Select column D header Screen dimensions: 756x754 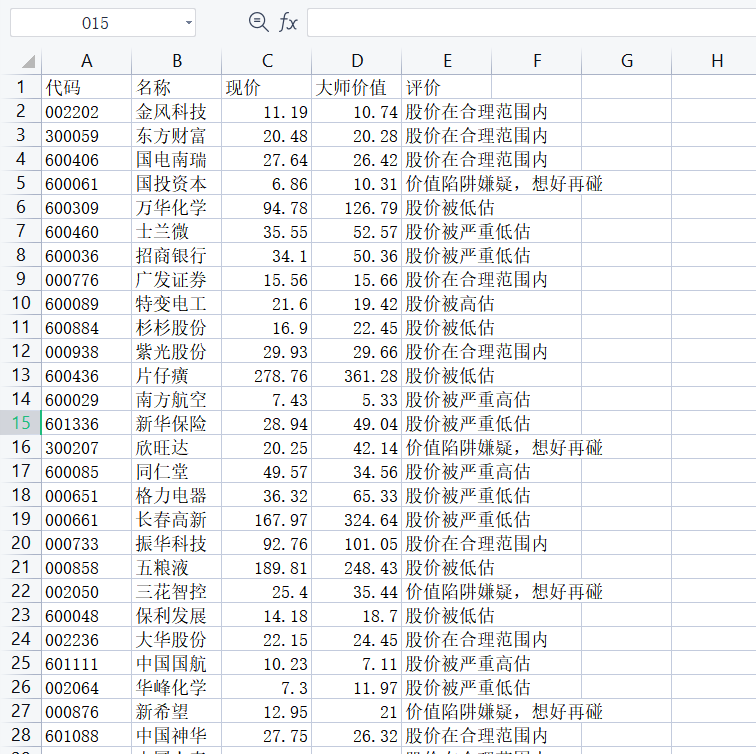tap(357, 61)
